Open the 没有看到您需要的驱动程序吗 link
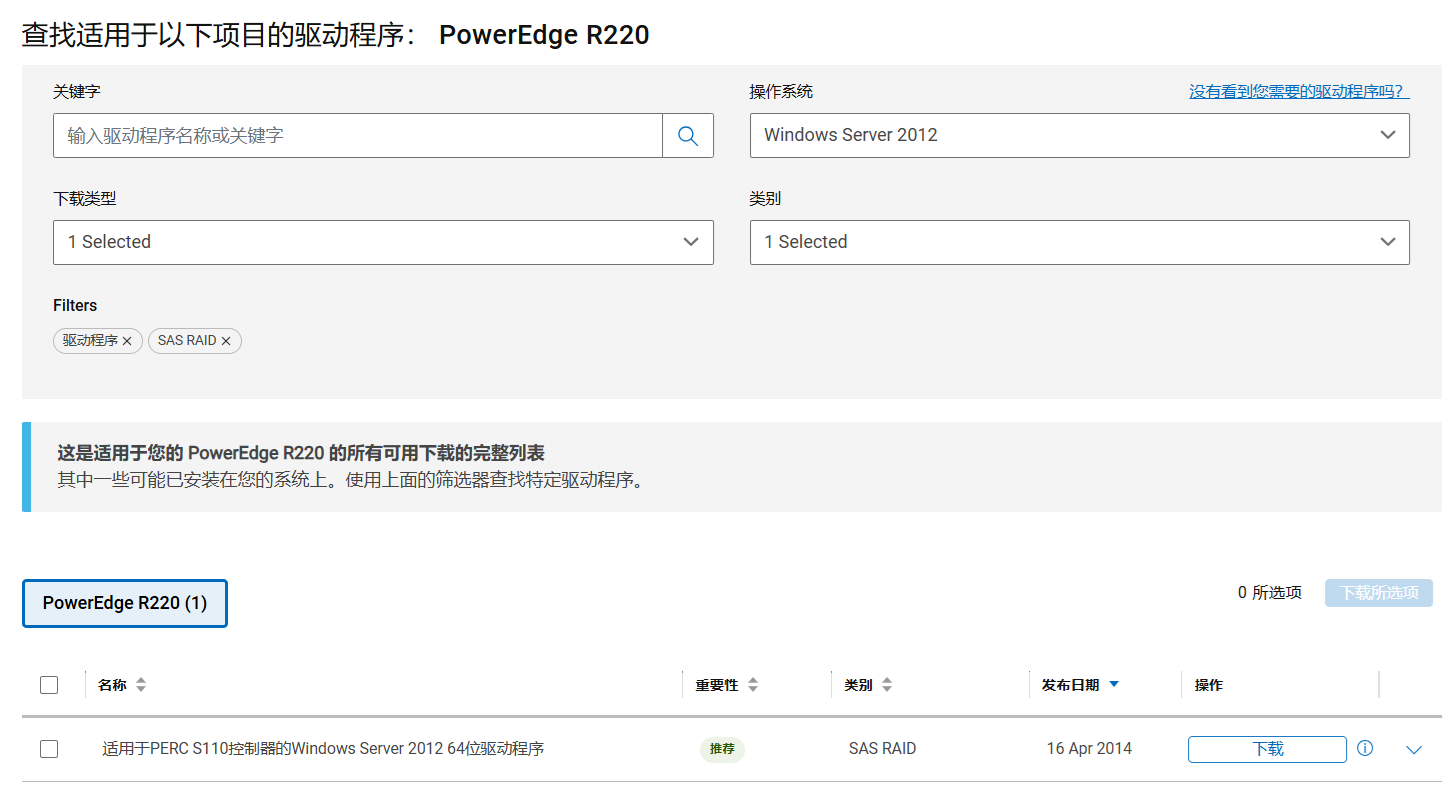 (x=1297, y=91)
